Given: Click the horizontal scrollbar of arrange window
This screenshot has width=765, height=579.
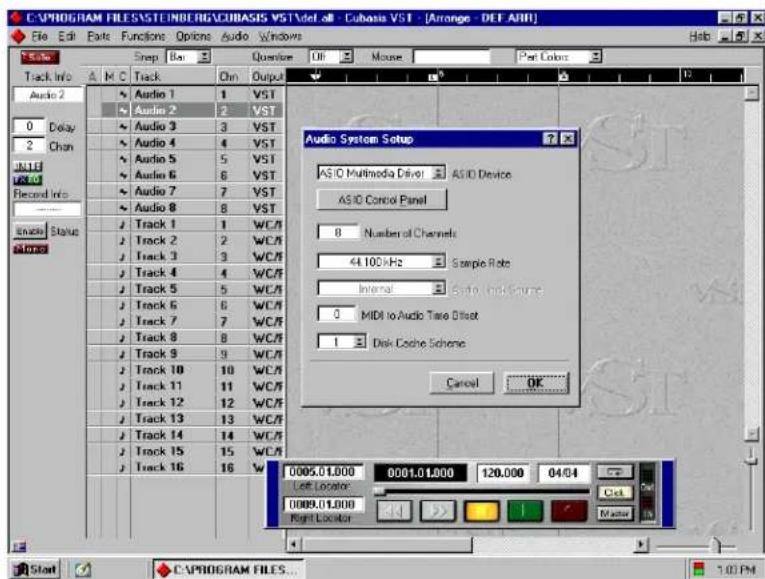Looking at the screenshot, I should (x=468, y=545).
